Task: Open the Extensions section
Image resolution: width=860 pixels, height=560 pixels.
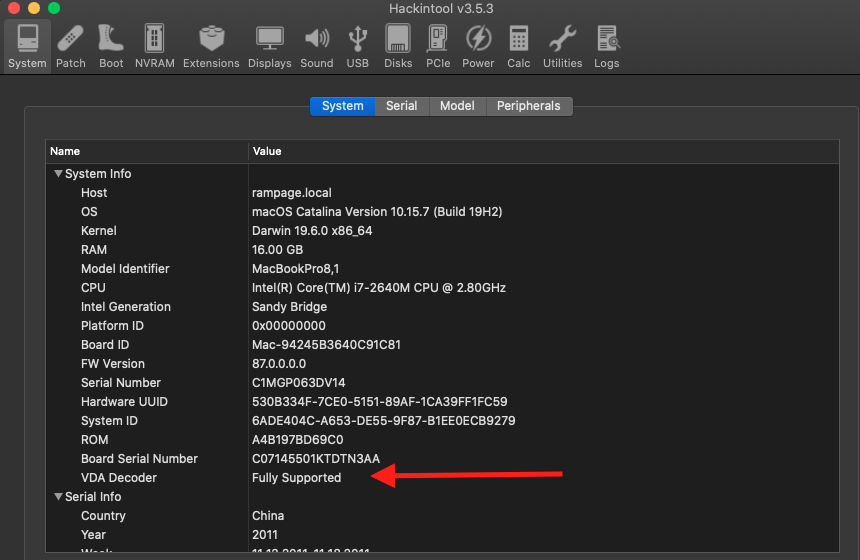Action: (211, 47)
